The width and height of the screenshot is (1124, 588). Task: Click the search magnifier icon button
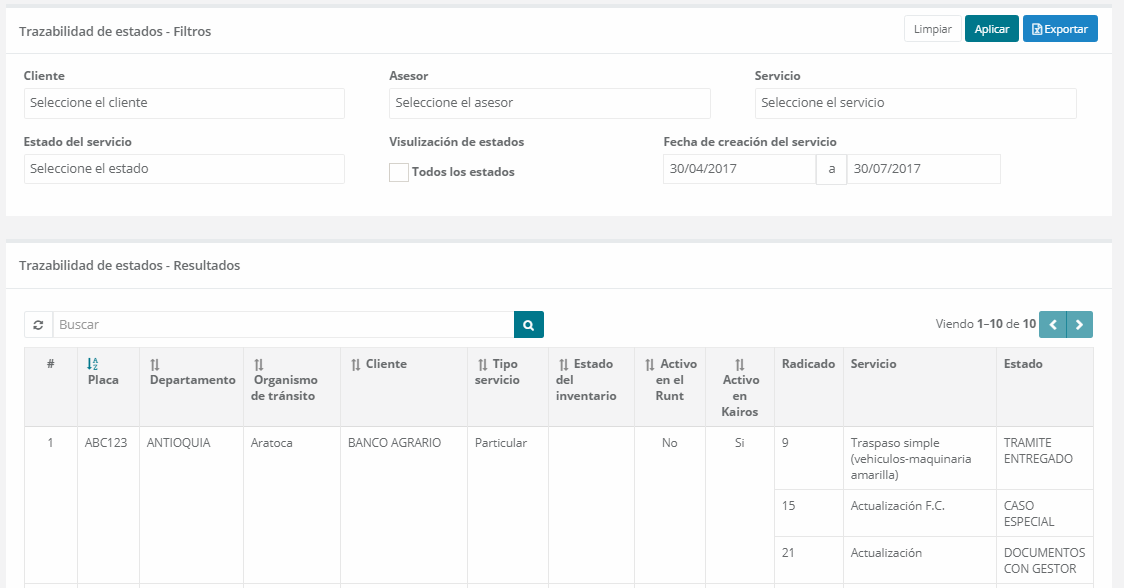coord(528,325)
